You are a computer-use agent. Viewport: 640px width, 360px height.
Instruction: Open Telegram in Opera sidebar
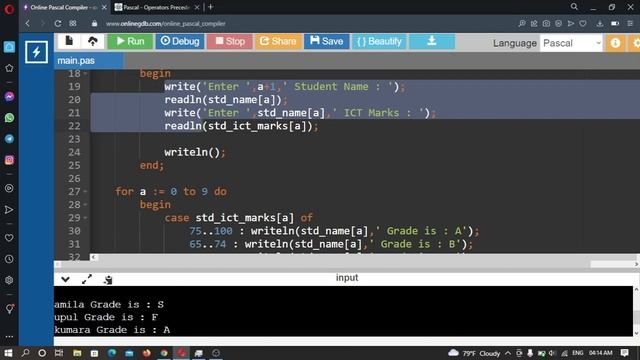point(9,139)
